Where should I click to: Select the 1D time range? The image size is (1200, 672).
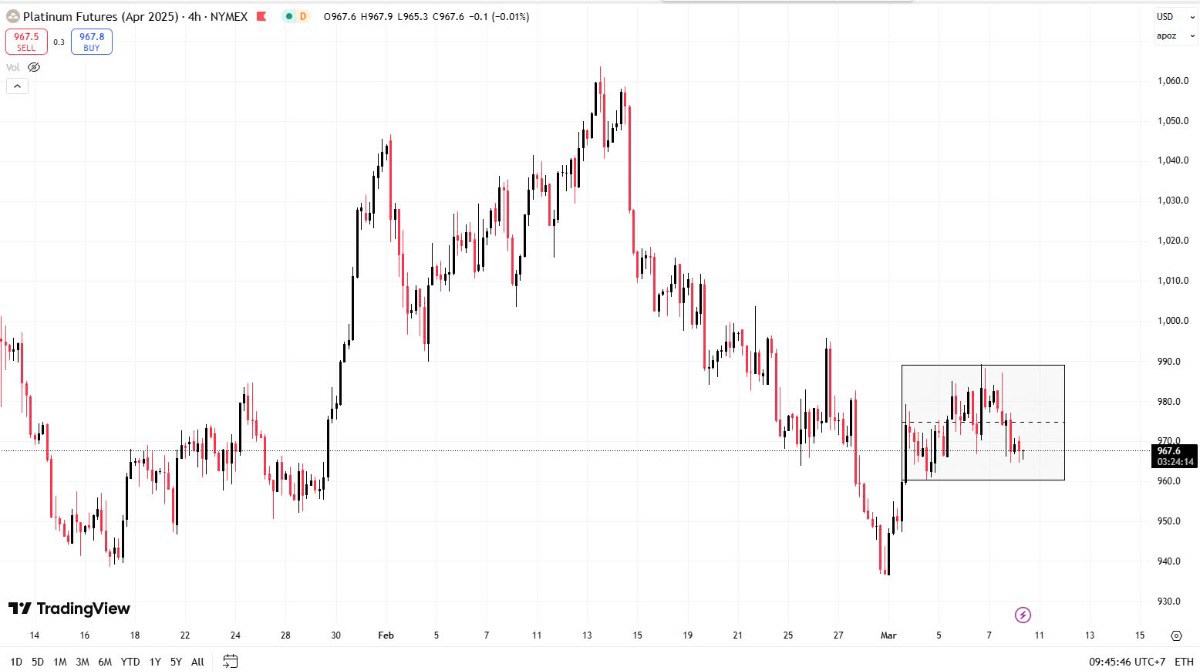pos(17,661)
